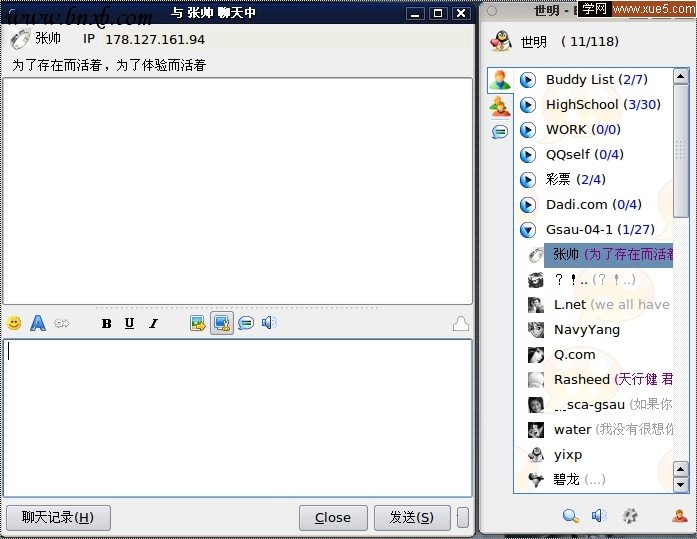Open the smiley emoticon picker
The image size is (697, 539).
(14, 323)
